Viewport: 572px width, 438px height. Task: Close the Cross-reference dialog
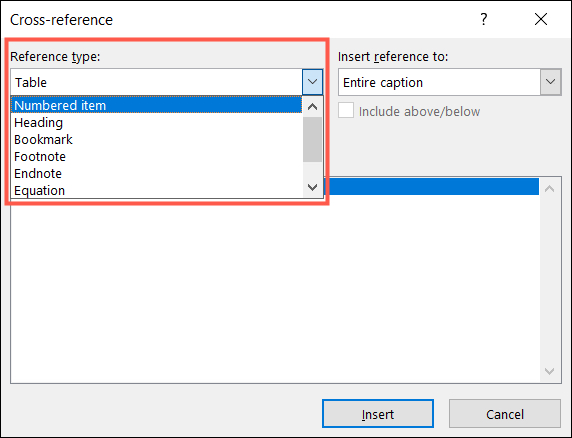pyautogui.click(x=541, y=19)
